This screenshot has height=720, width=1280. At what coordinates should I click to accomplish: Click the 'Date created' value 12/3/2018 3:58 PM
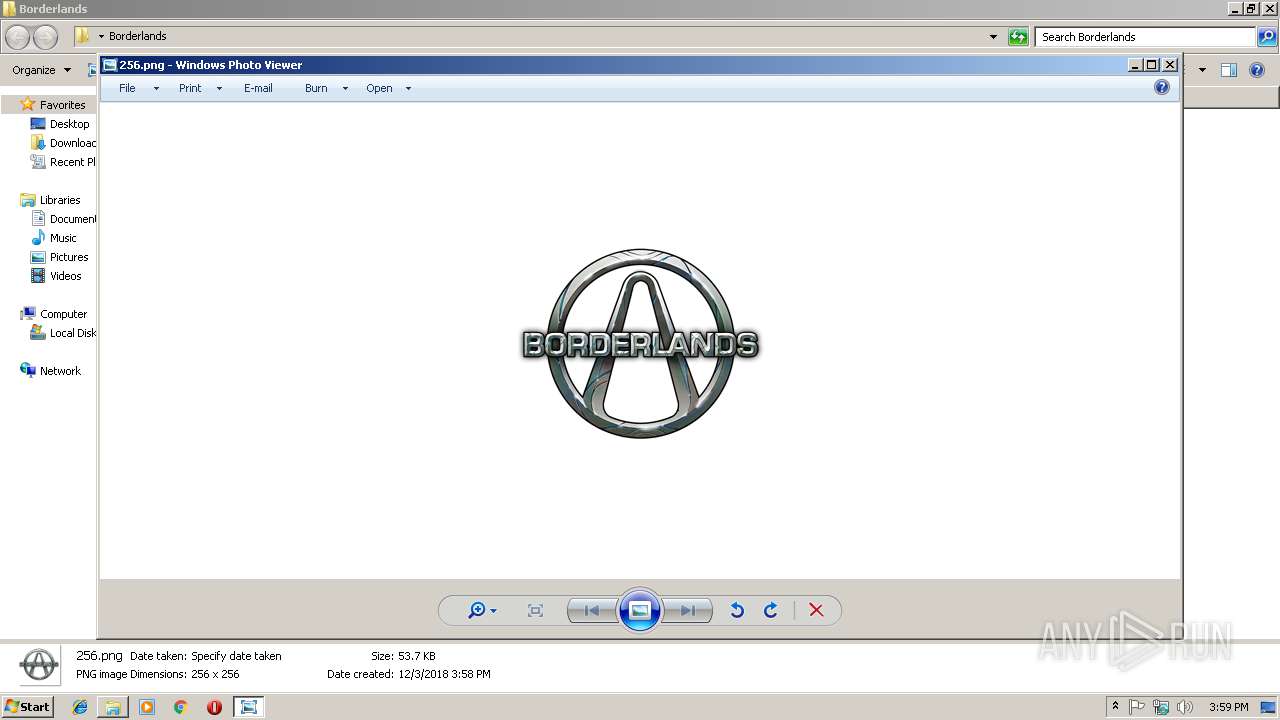[444, 674]
